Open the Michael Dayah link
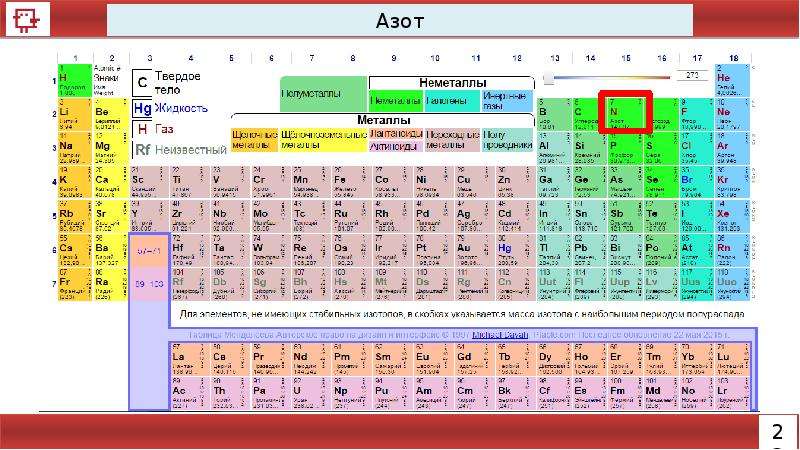 point(500,335)
